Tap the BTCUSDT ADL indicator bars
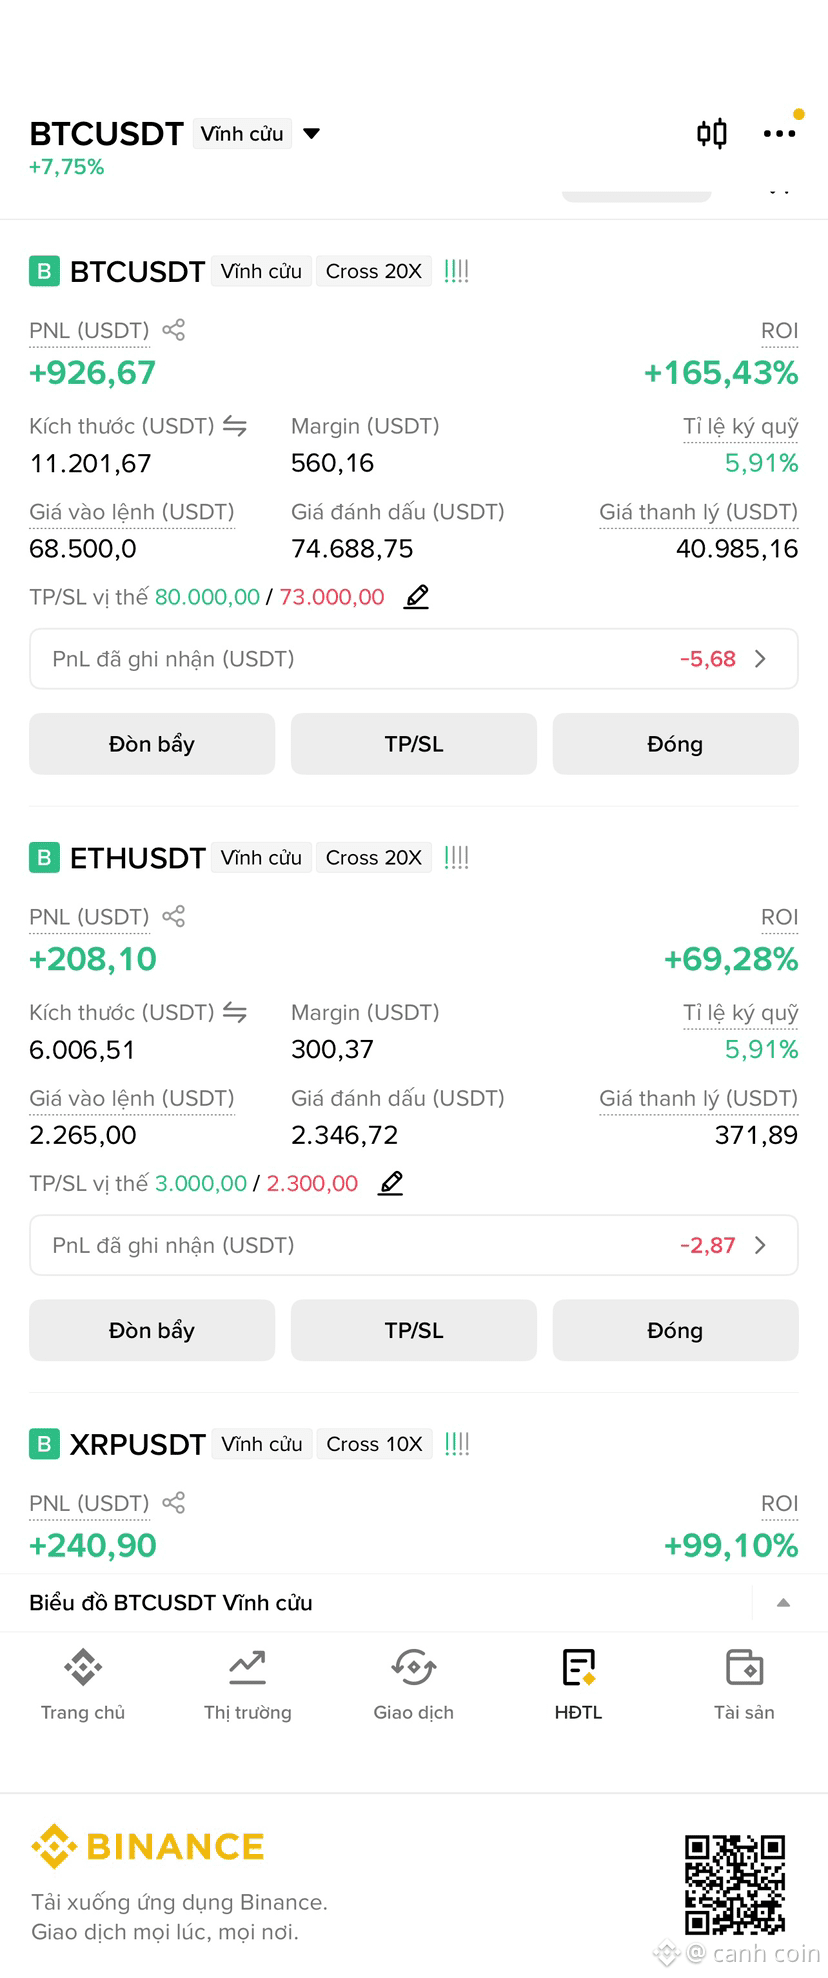 coord(456,271)
